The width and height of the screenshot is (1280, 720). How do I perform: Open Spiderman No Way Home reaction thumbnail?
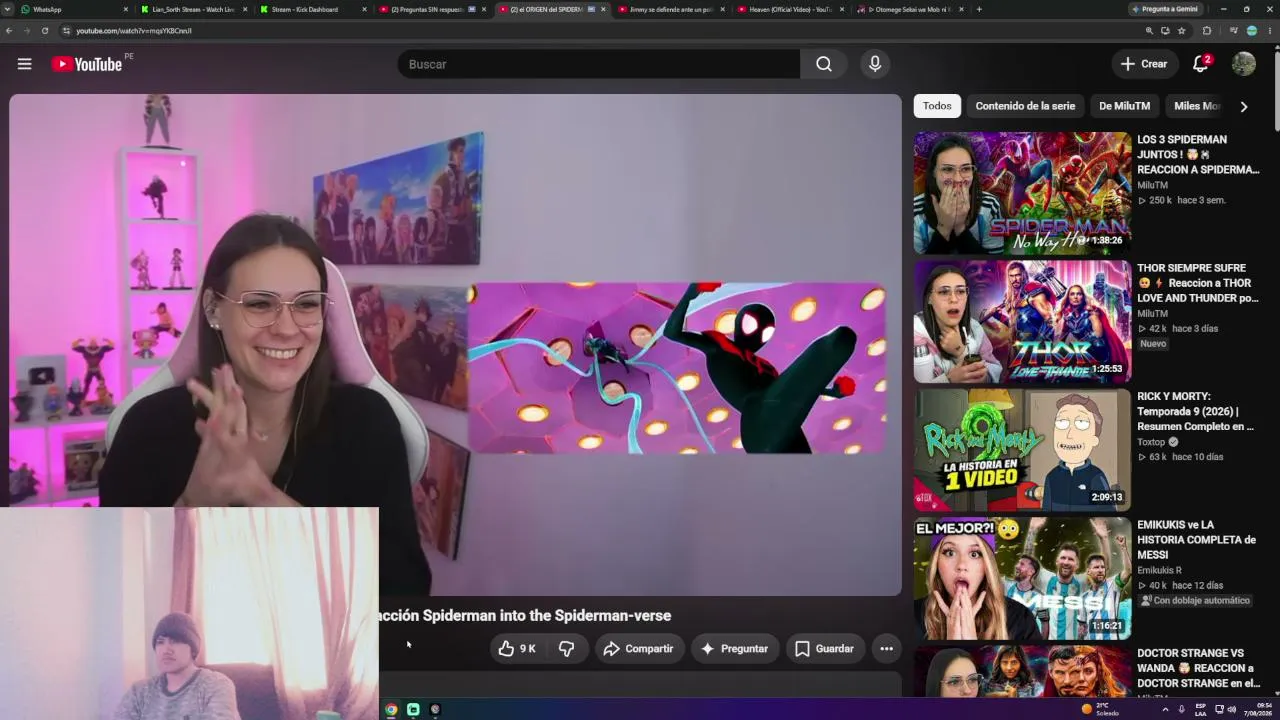1022,193
